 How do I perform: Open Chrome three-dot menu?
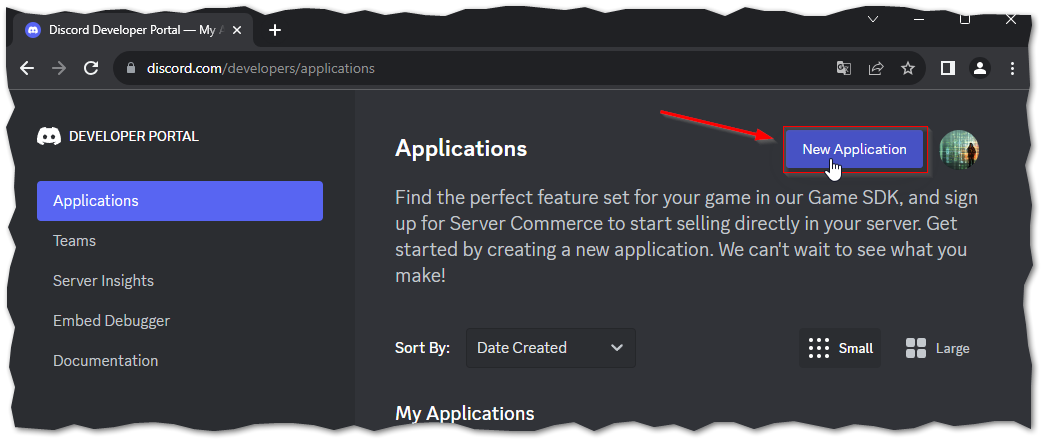[1012, 68]
